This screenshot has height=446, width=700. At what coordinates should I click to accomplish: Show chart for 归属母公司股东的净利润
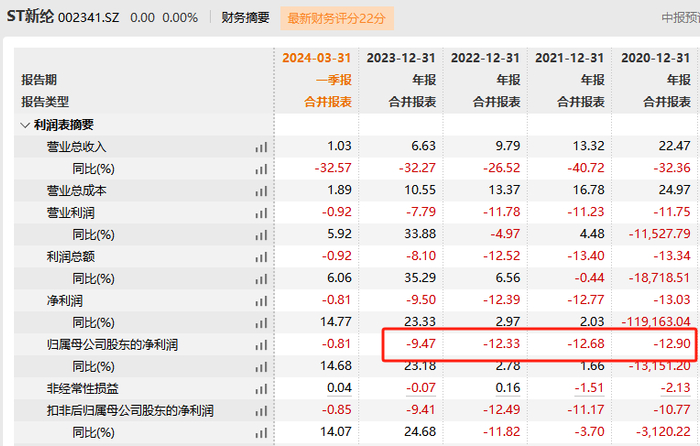262,345
